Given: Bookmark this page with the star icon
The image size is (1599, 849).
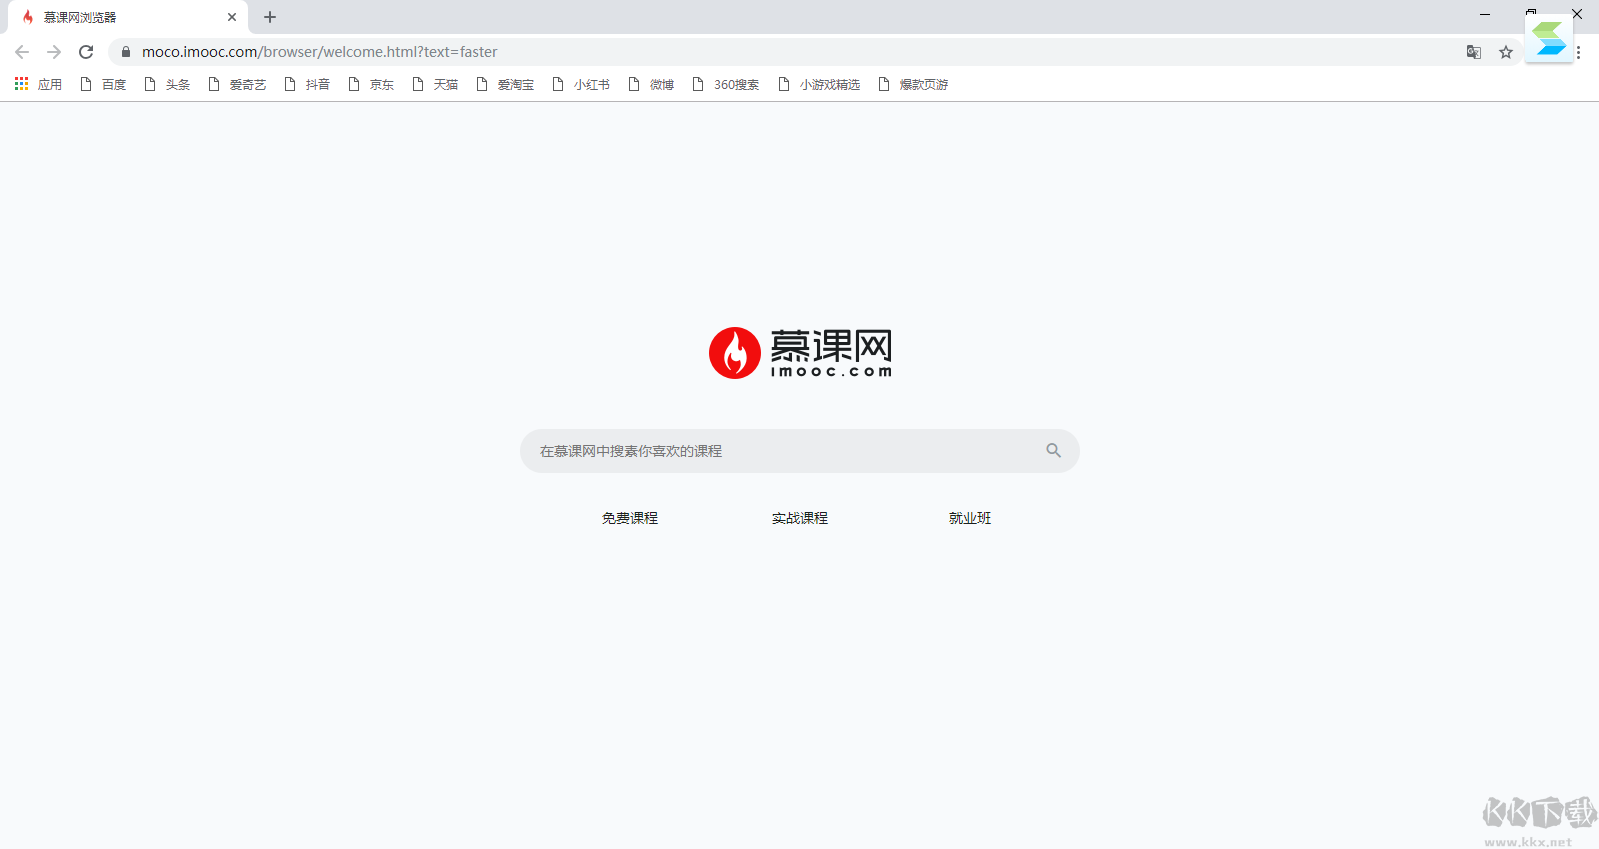Looking at the screenshot, I should (x=1505, y=52).
